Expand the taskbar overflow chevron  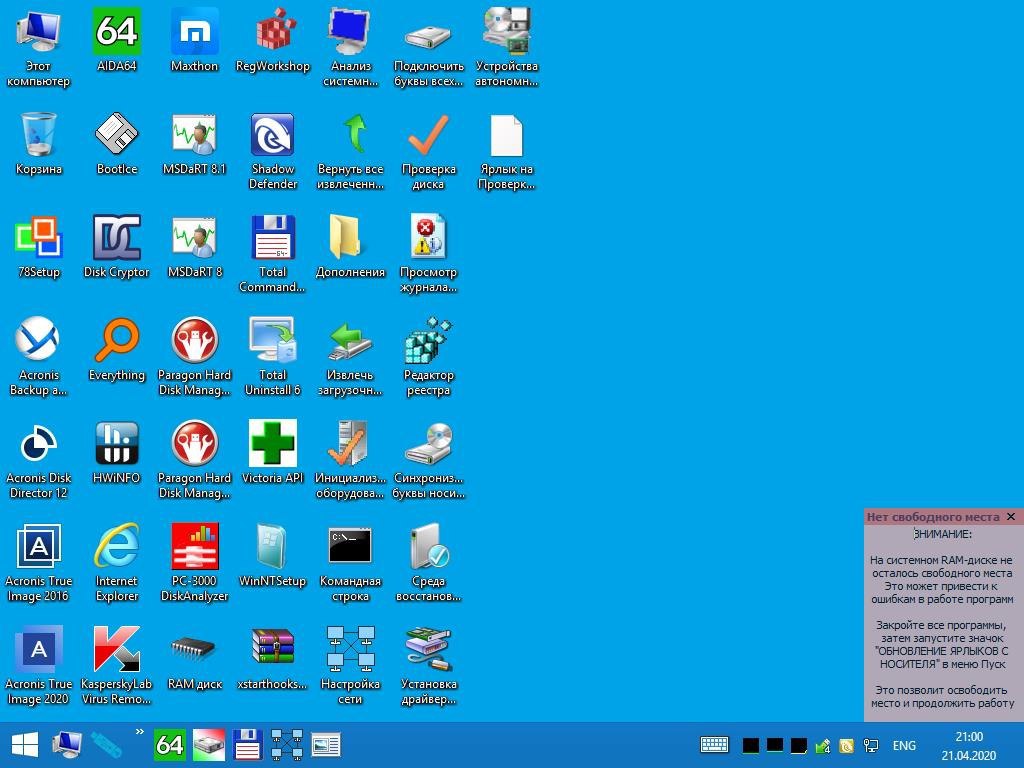(139, 731)
